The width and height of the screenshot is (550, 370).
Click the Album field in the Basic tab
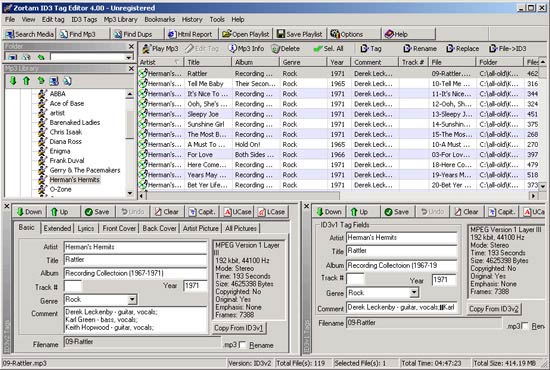(x=135, y=273)
